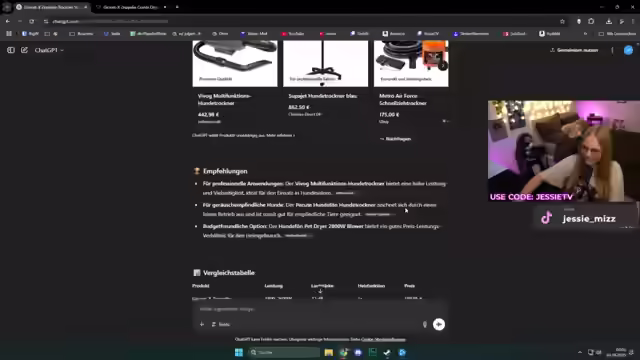Open the YouTube bookmark
This screenshot has width=640, height=360.
pos(293,34)
